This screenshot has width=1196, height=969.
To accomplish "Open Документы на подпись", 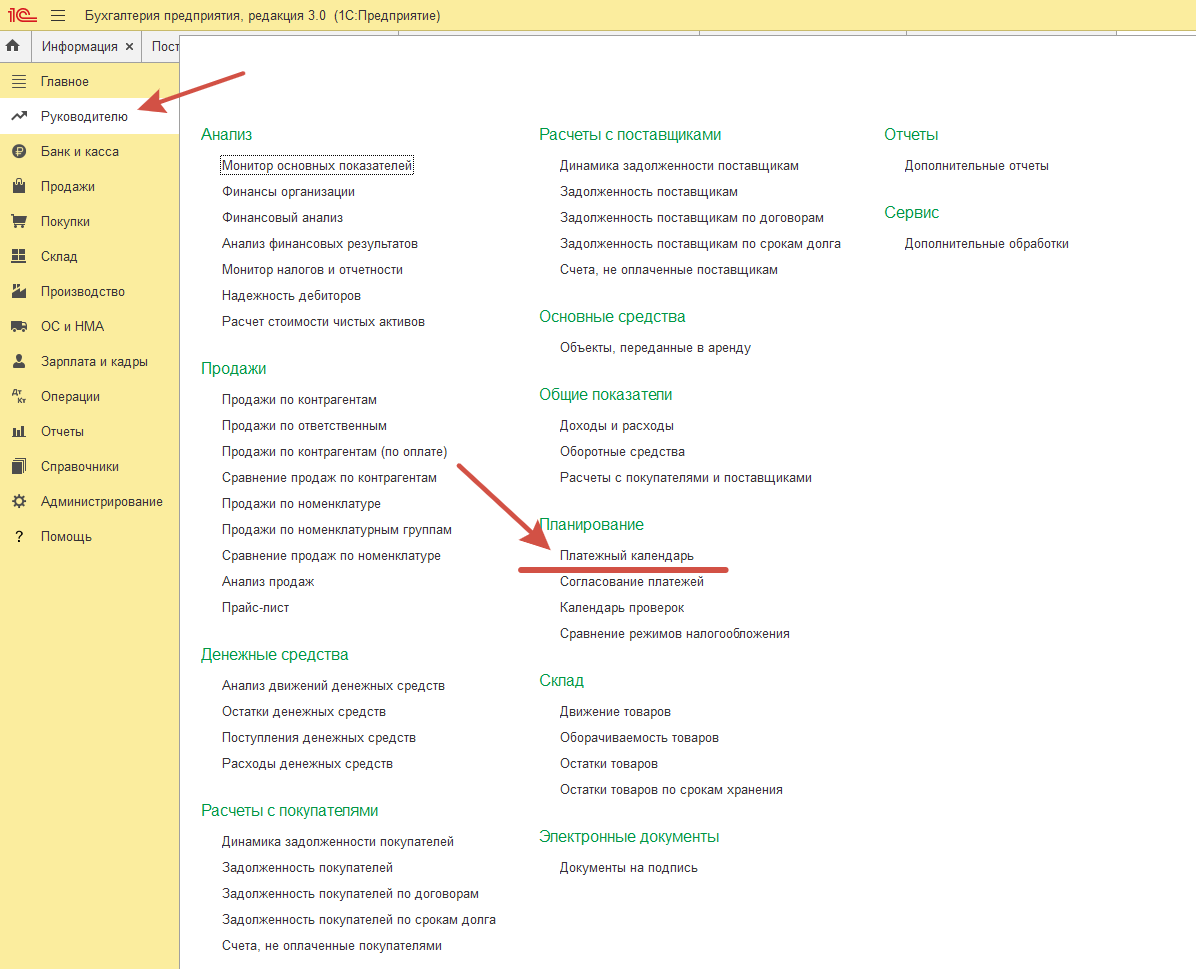I will 629,868.
